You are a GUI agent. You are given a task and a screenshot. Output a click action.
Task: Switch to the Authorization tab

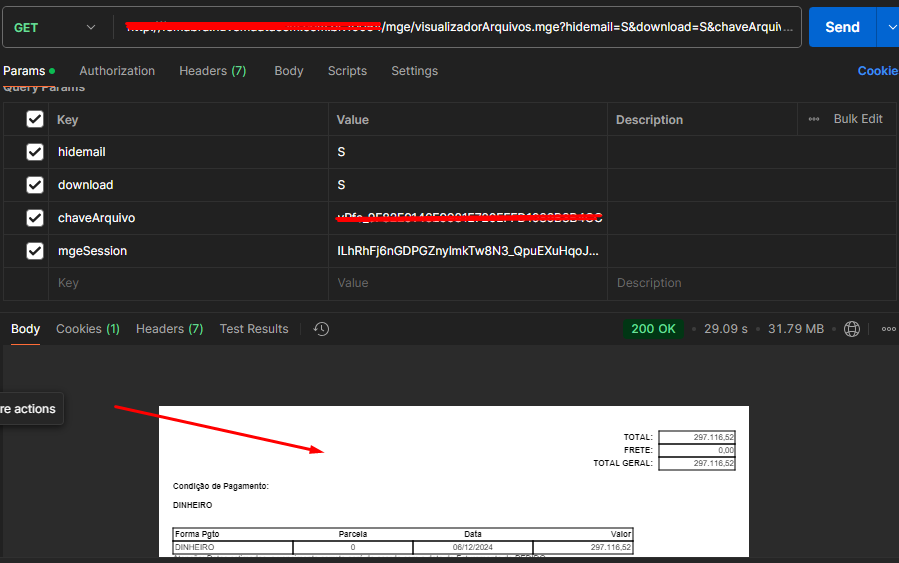[x=117, y=71]
